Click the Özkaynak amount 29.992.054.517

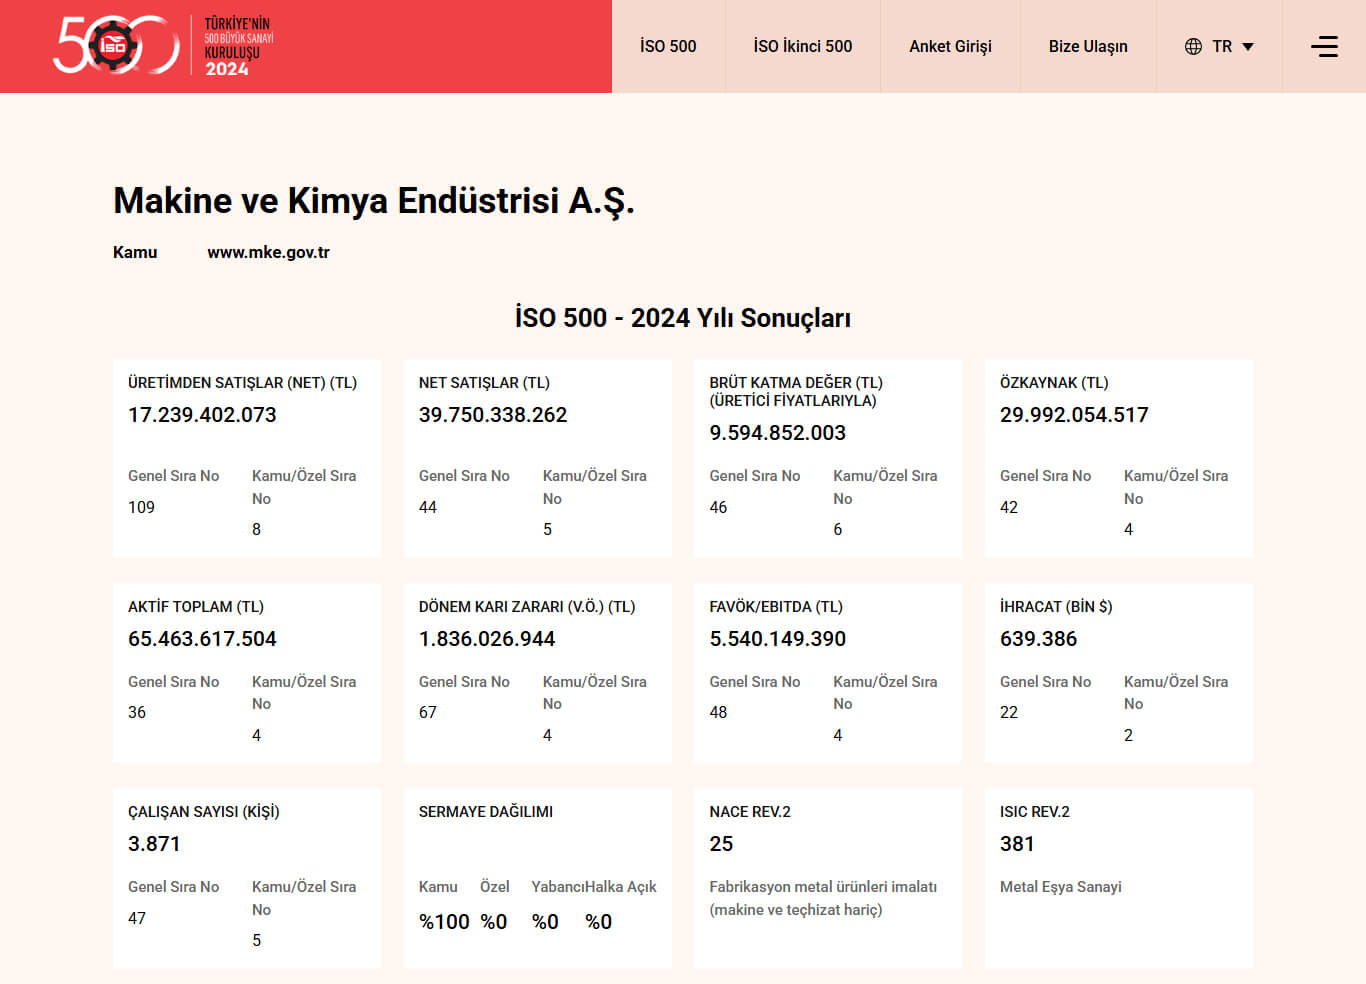[x=1074, y=415]
